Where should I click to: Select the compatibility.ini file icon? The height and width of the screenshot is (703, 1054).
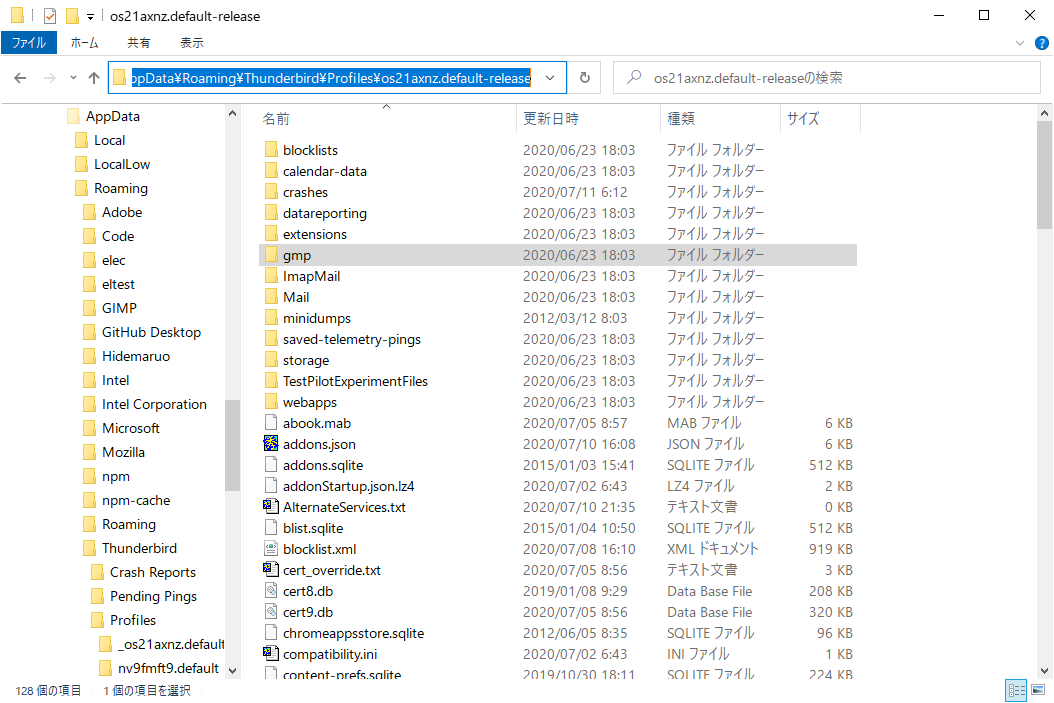[x=271, y=653]
